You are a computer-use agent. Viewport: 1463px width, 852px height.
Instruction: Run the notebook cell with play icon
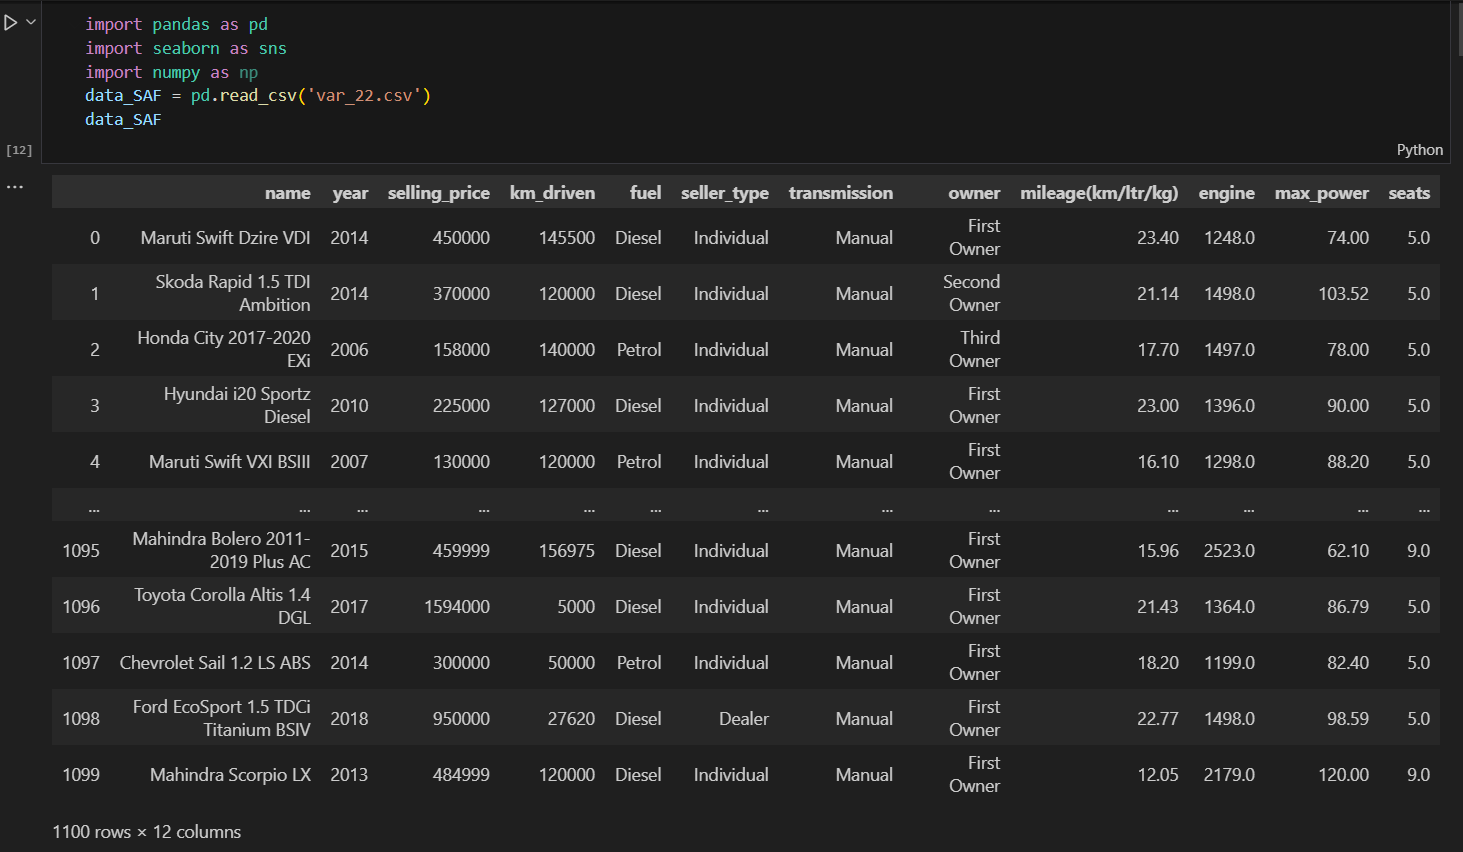click(x=11, y=22)
